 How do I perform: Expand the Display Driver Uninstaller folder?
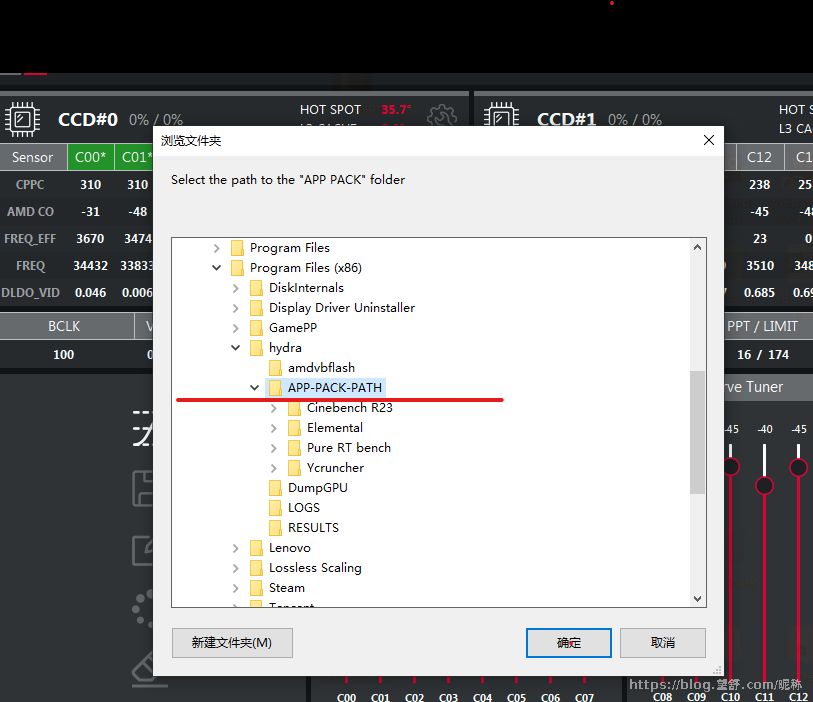236,308
